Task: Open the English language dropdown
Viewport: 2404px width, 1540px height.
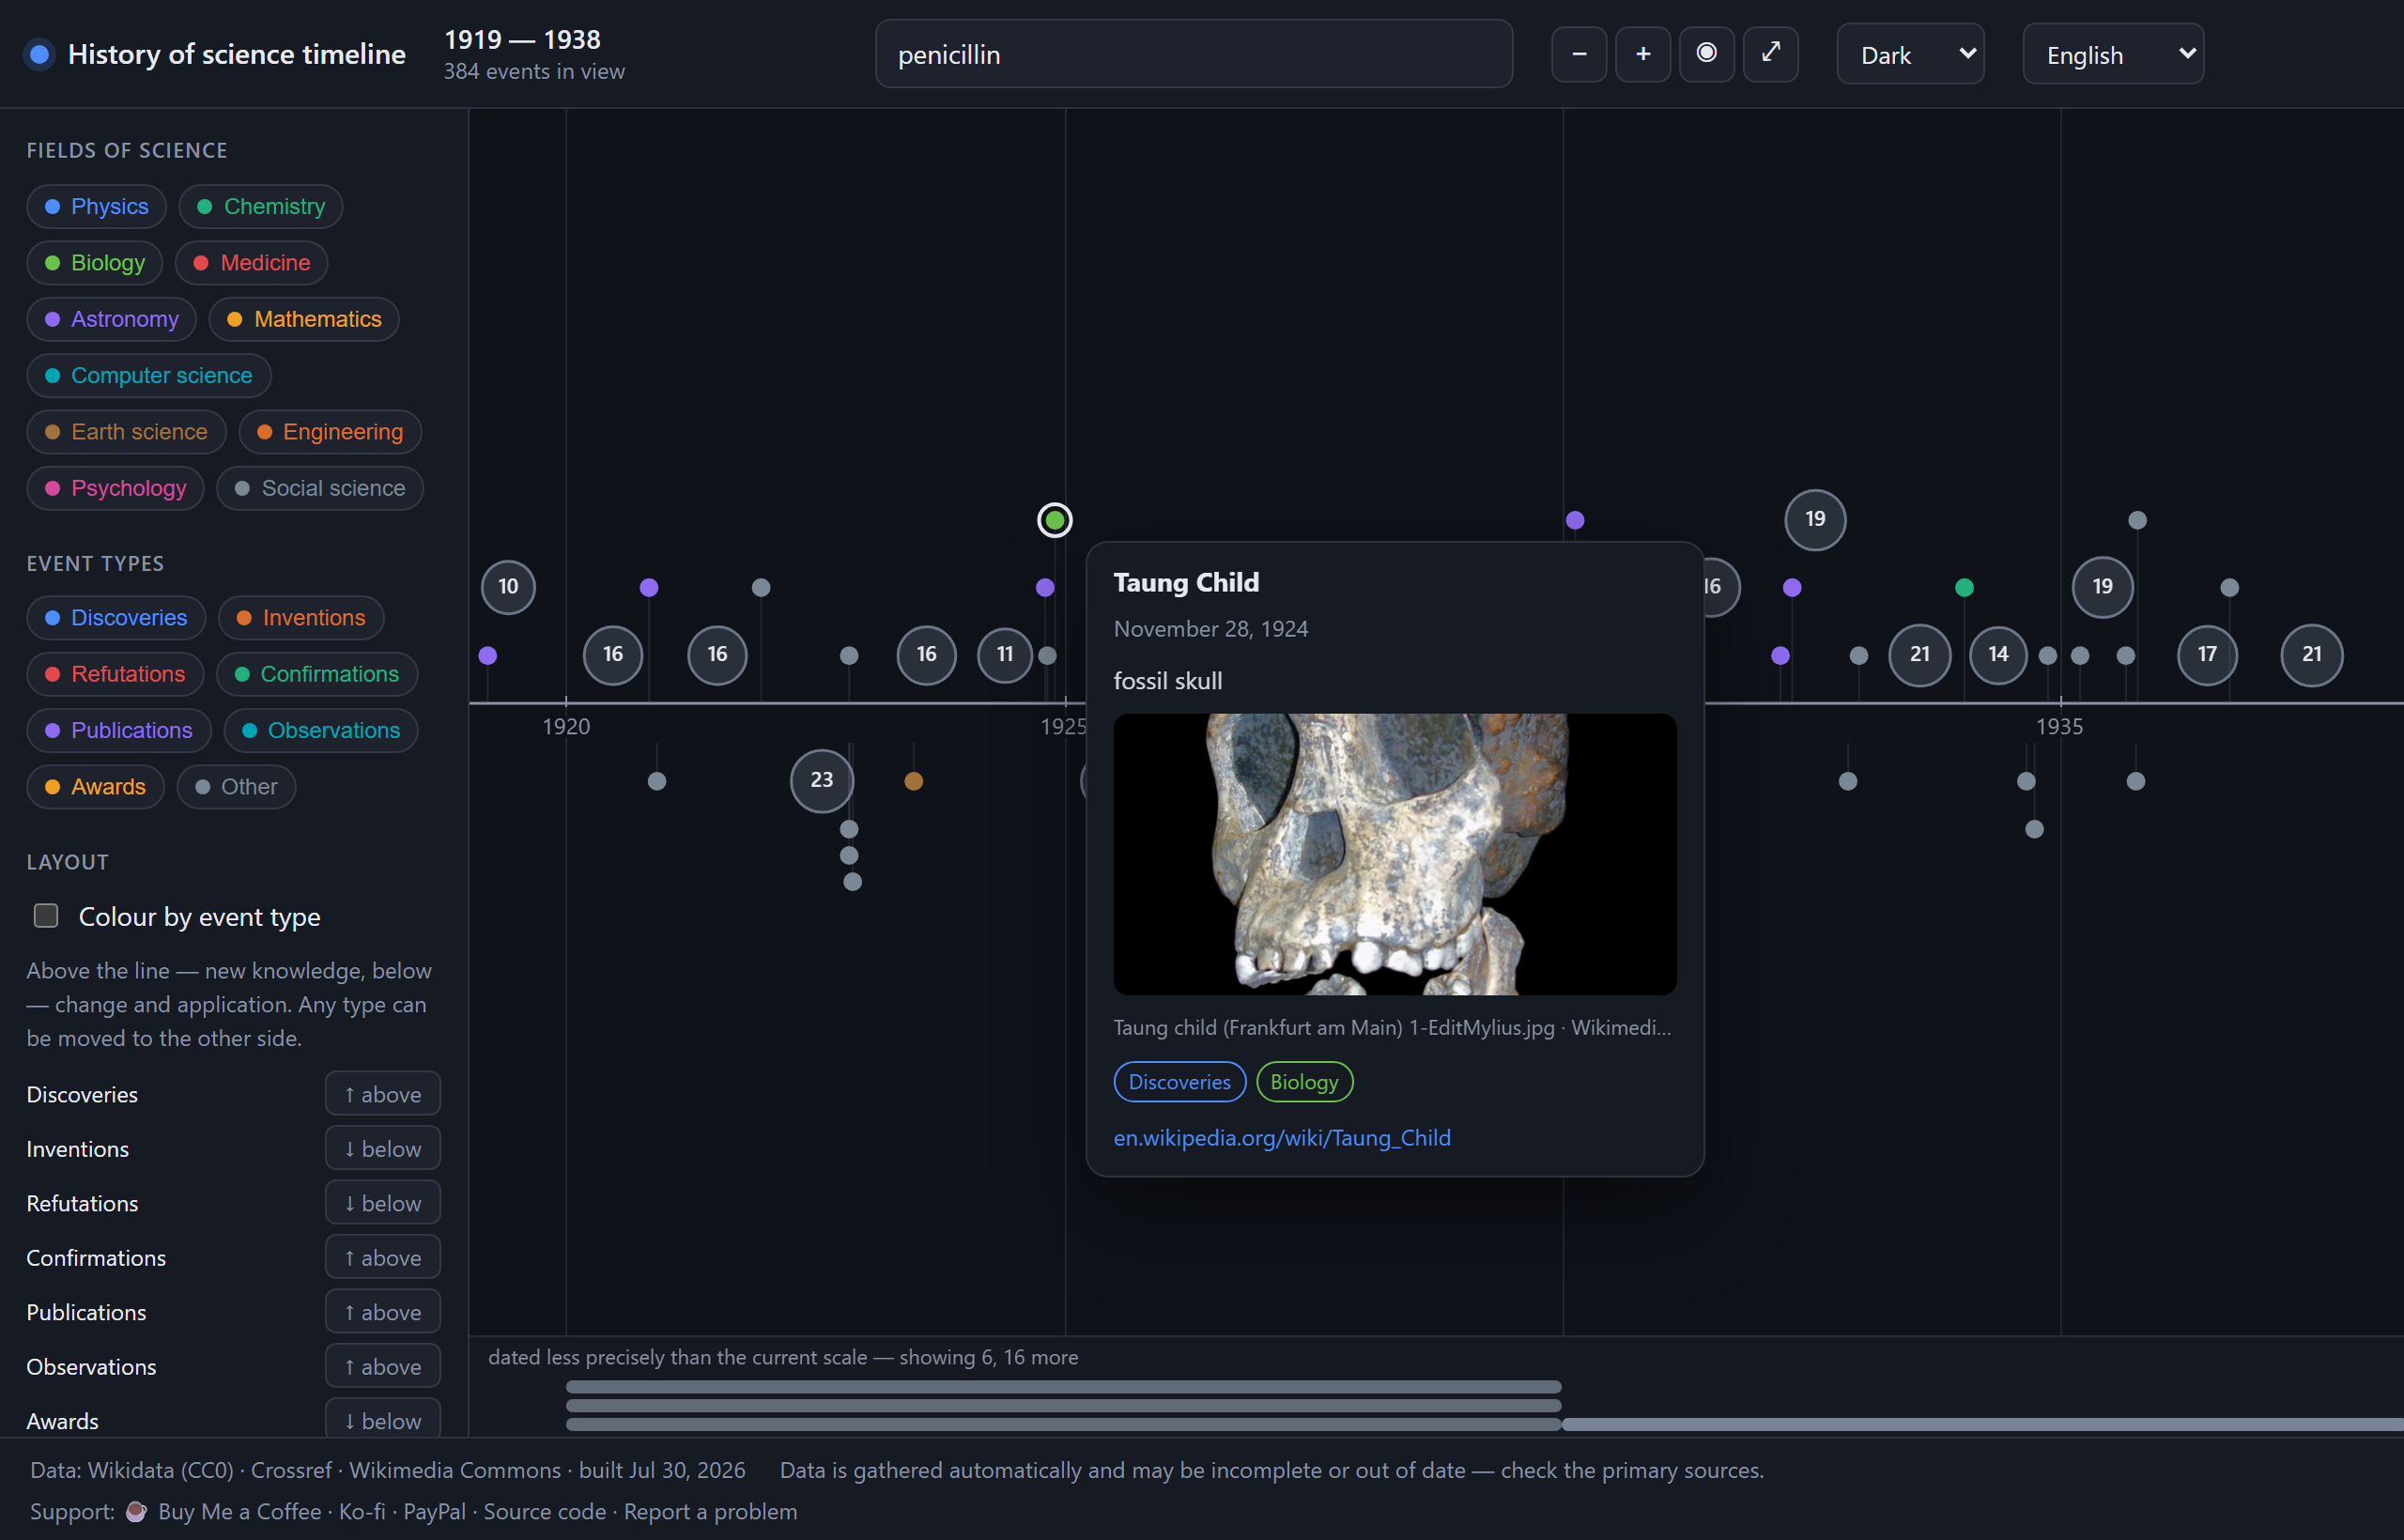Action: [2113, 54]
